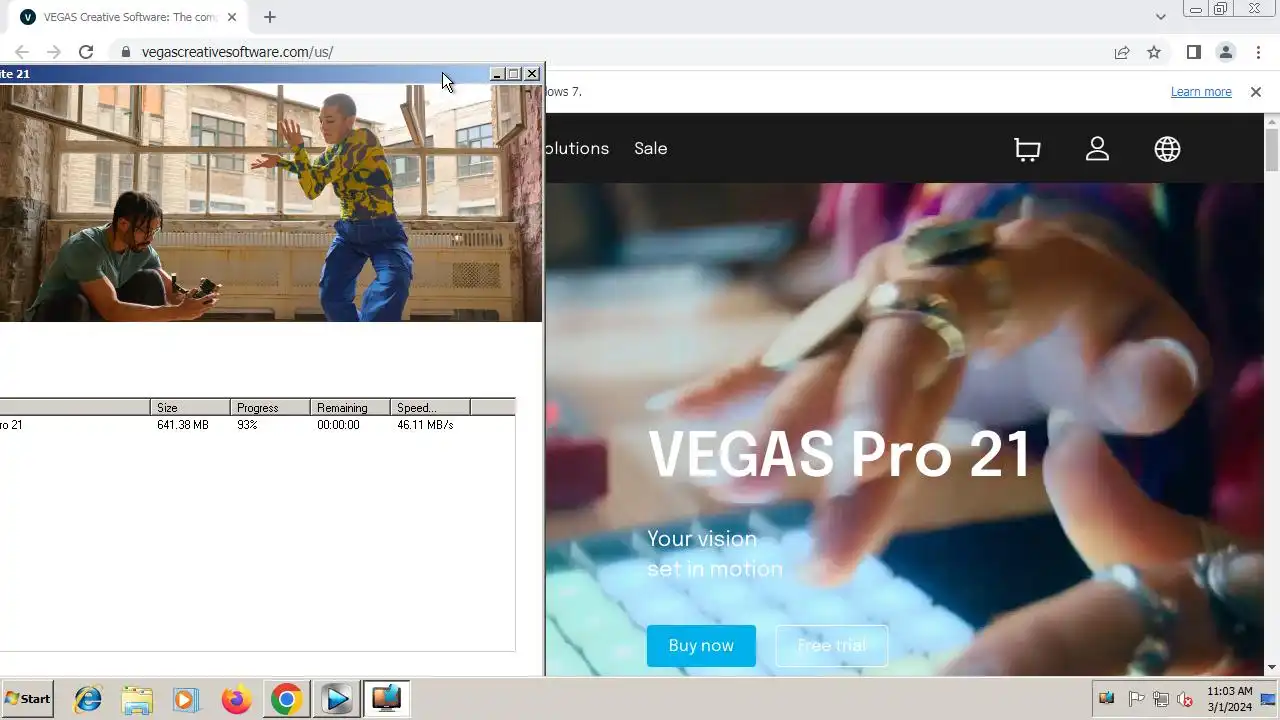Click the installer dancer promo image
The image size is (1280, 720).
[x=271, y=203]
